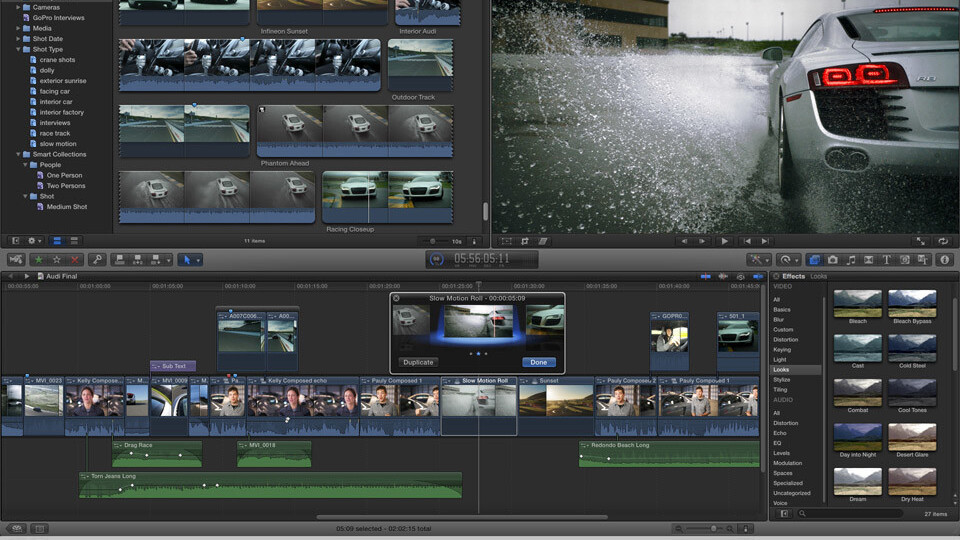960x540 pixels.
Task: Expand the Shot Date folder
Action: point(19,39)
